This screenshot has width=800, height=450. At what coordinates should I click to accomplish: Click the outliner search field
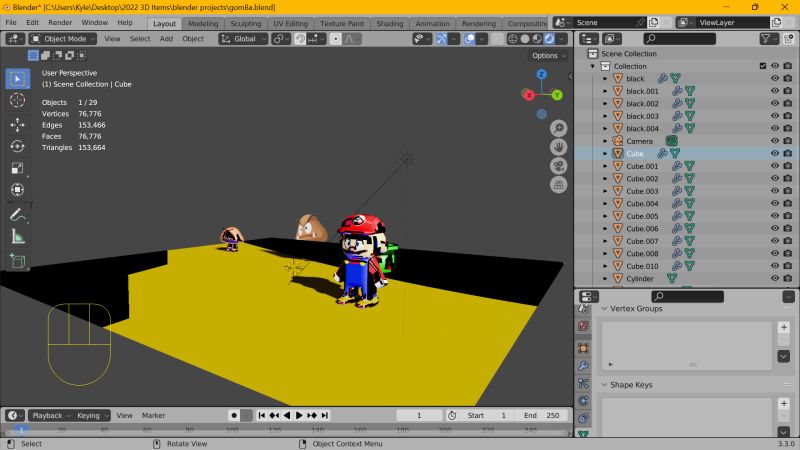pyautogui.click(x=679, y=39)
